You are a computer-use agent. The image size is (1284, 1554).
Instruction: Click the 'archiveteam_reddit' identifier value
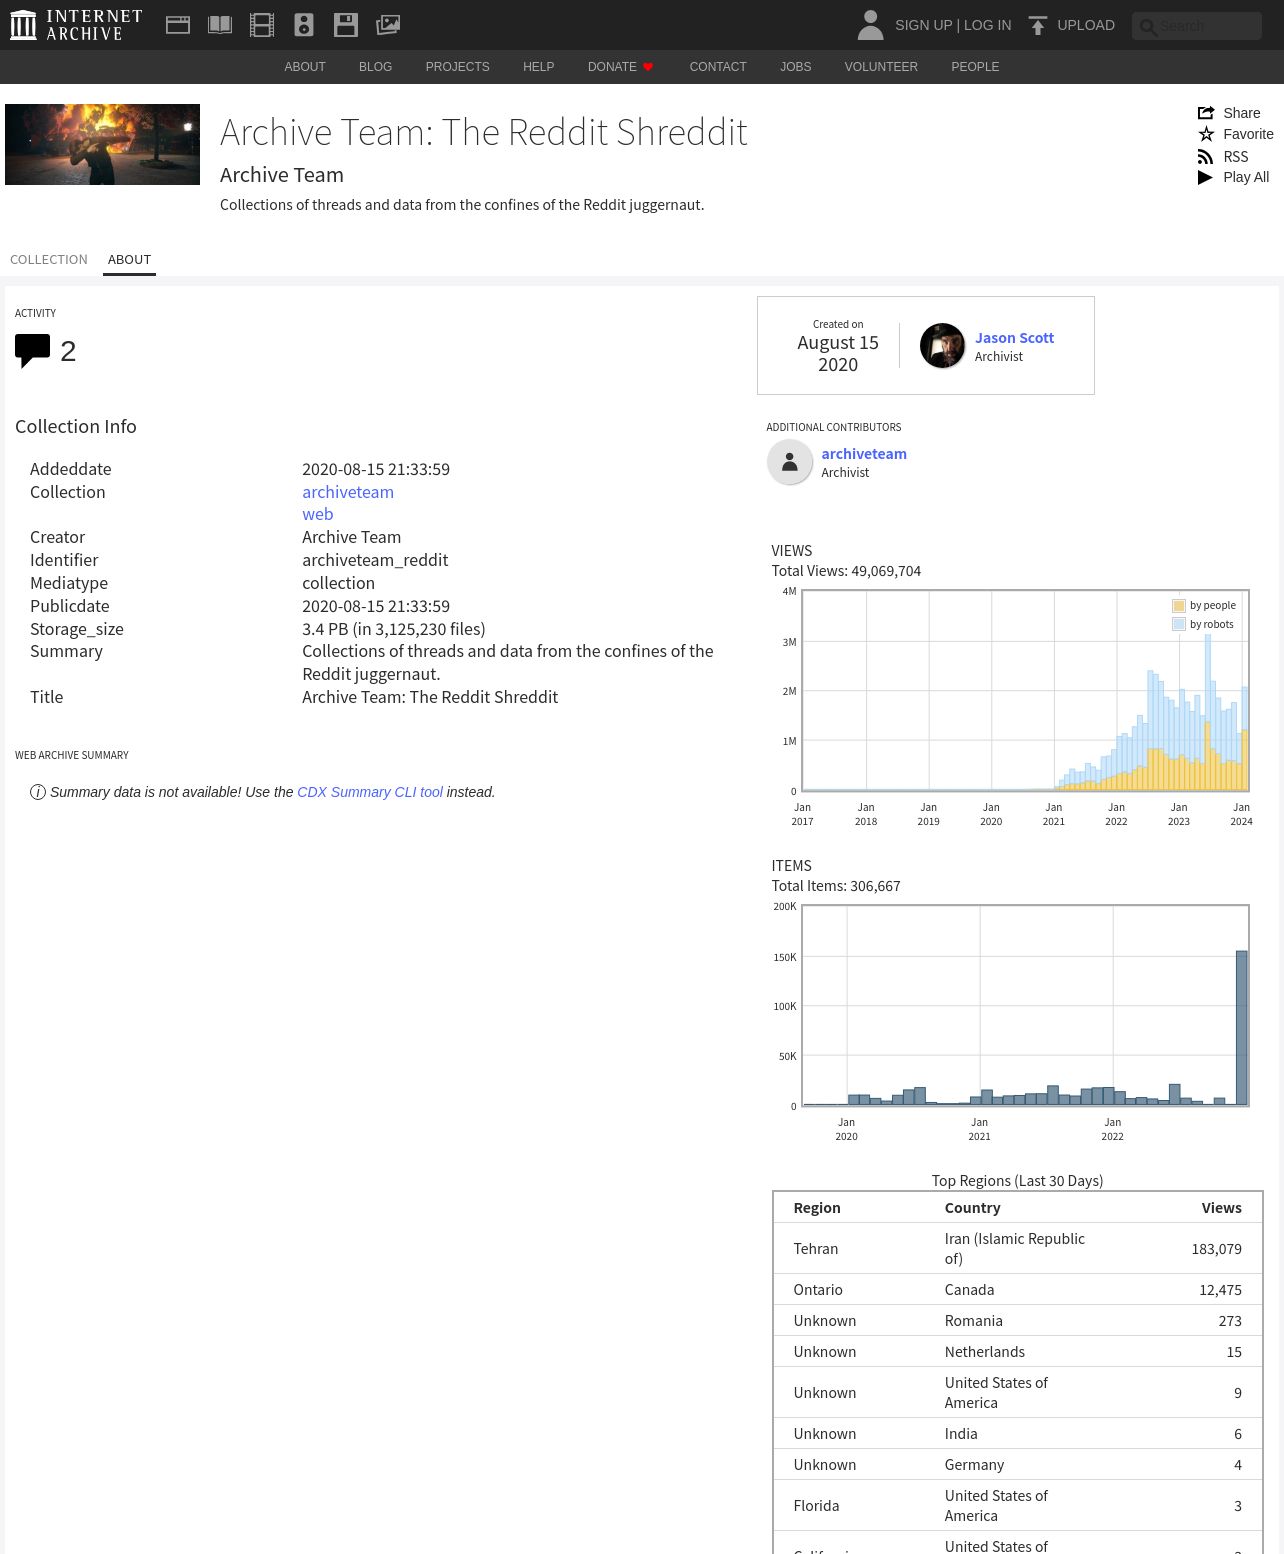[x=375, y=560]
